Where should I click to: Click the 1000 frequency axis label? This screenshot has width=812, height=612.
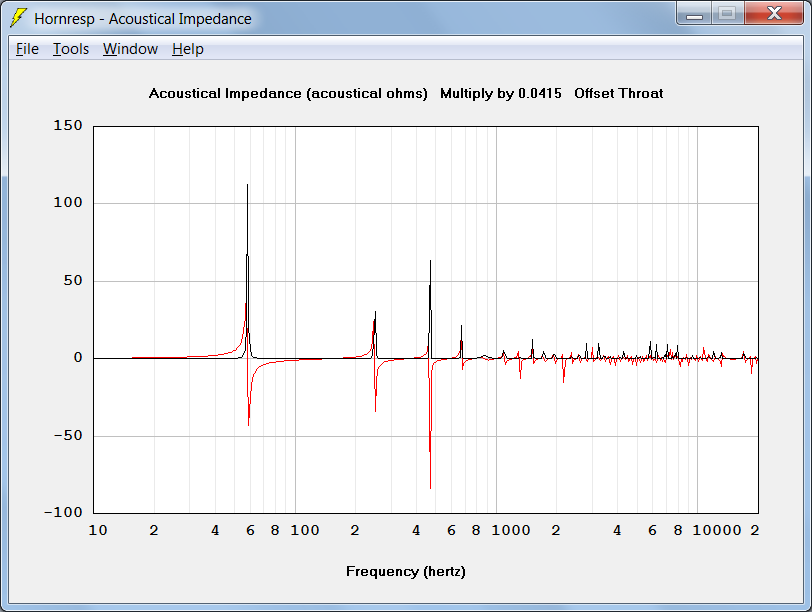pyautogui.click(x=511, y=530)
